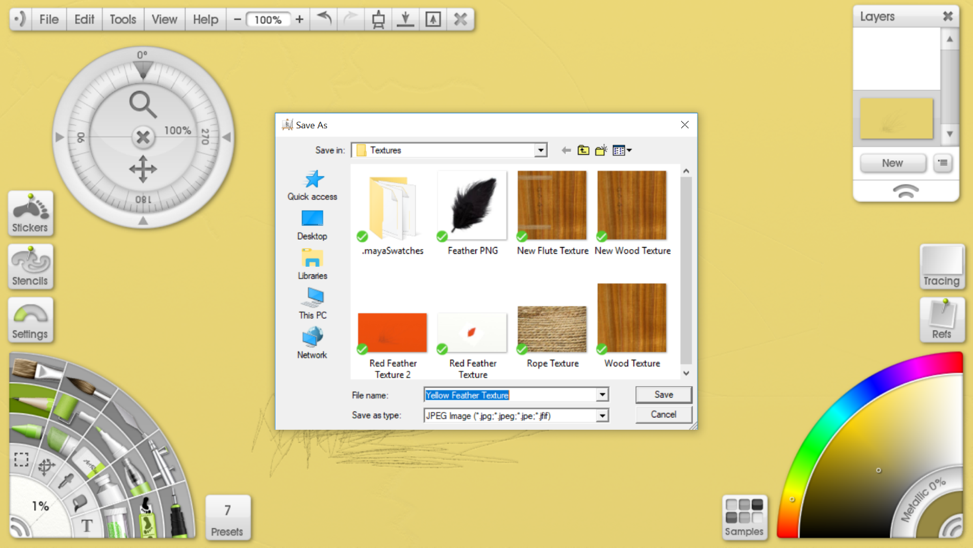
Task: Click the Undo arrow in the toolbar
Action: (324, 19)
